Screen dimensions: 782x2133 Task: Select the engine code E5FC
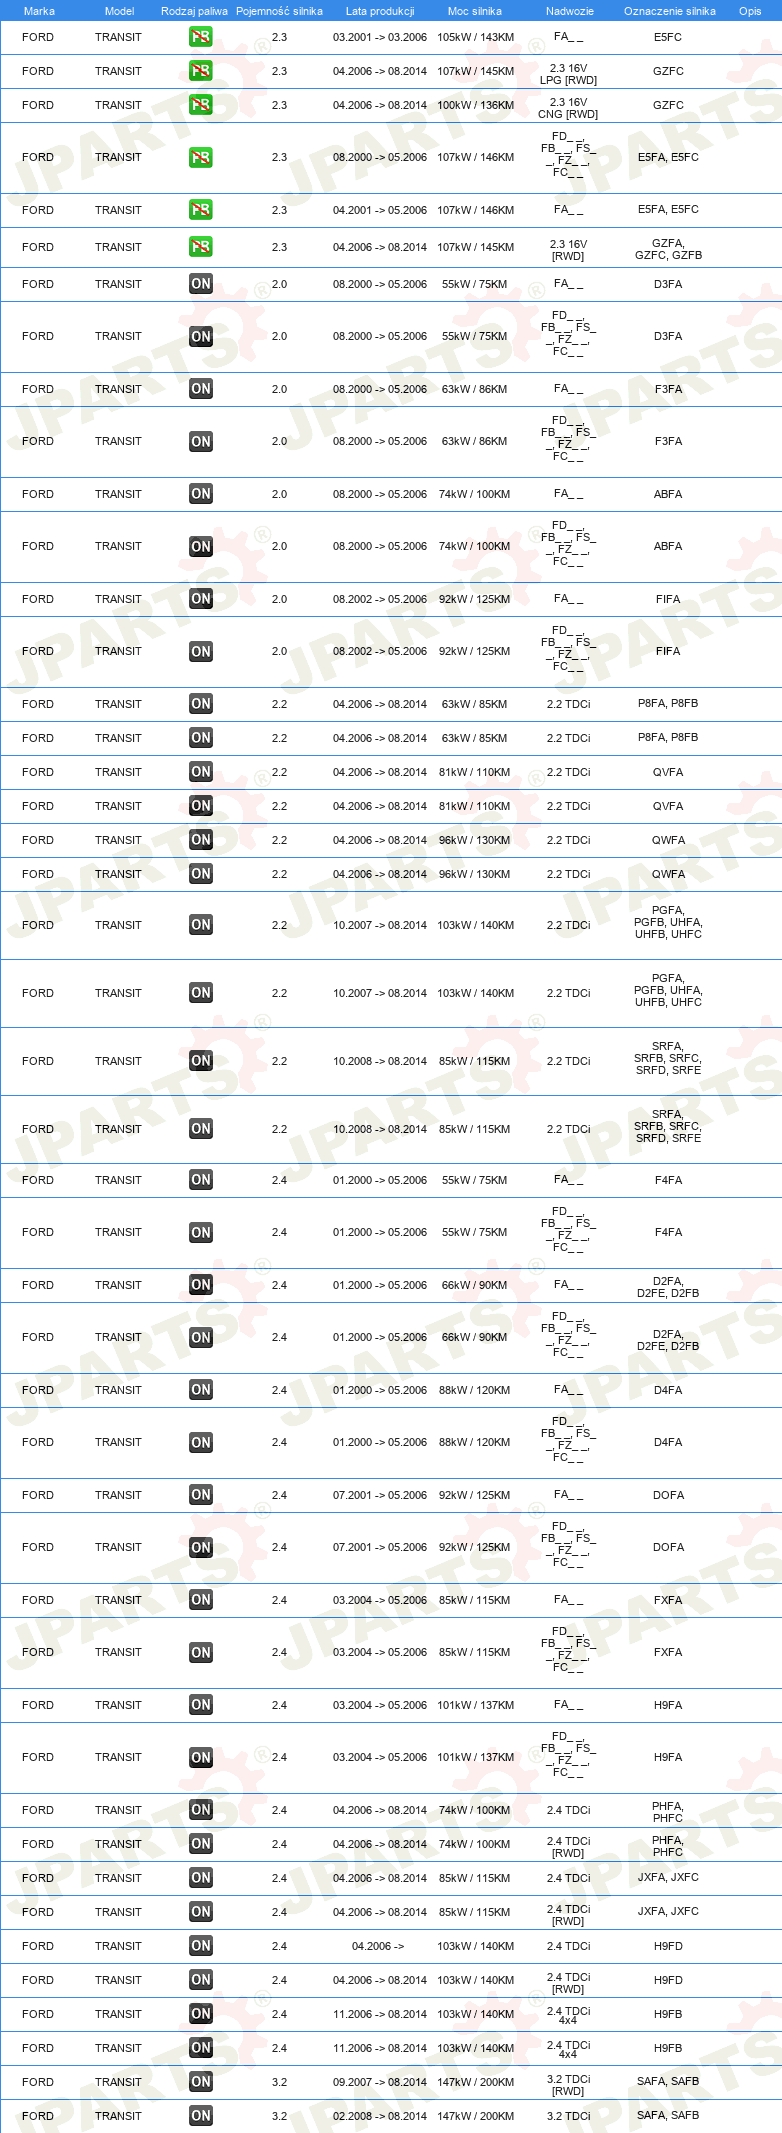pyautogui.click(x=668, y=37)
